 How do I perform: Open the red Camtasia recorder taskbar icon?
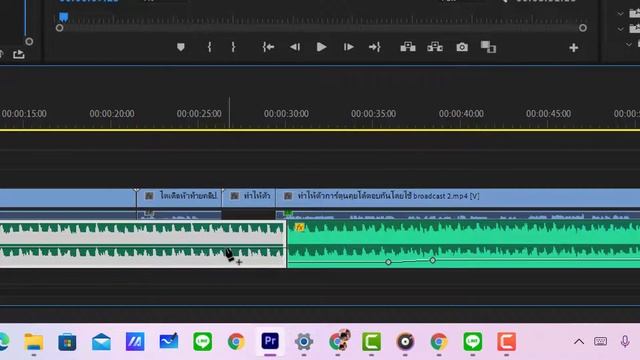click(x=506, y=342)
